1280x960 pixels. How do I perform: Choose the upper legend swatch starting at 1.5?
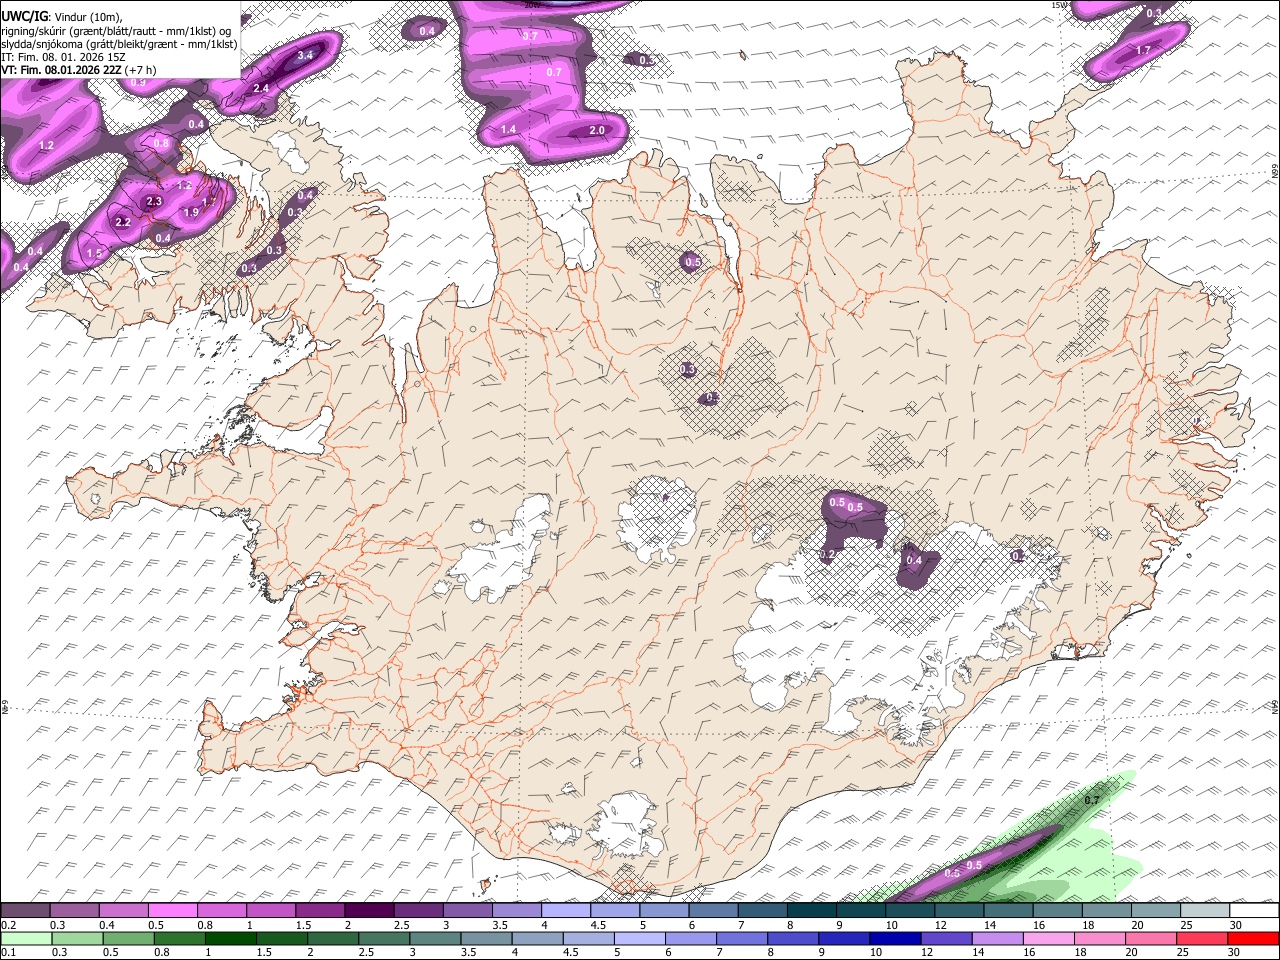(x=319, y=911)
